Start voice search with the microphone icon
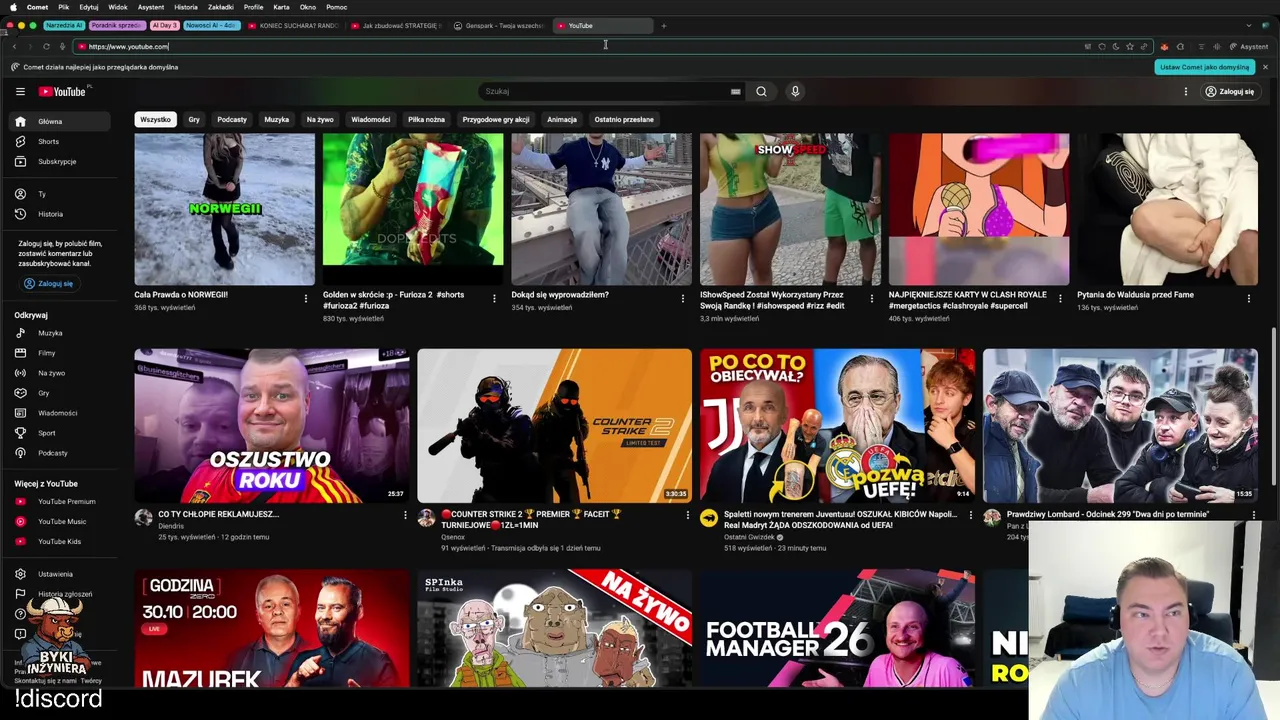The image size is (1280, 720). point(795,91)
